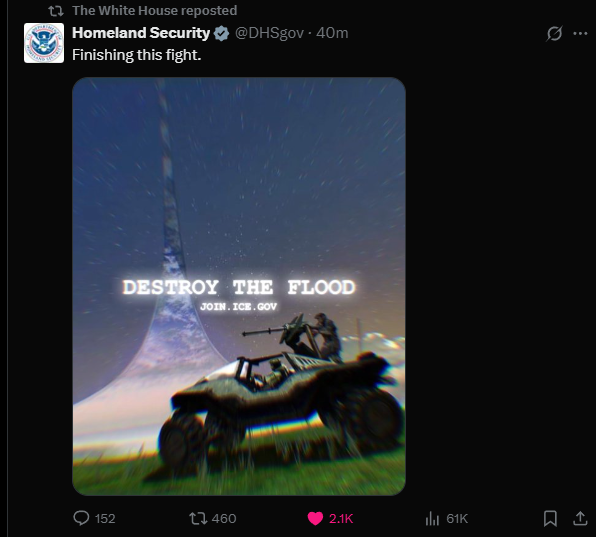Open the @DHSgov handle link
596x537 pixels.
(269, 33)
